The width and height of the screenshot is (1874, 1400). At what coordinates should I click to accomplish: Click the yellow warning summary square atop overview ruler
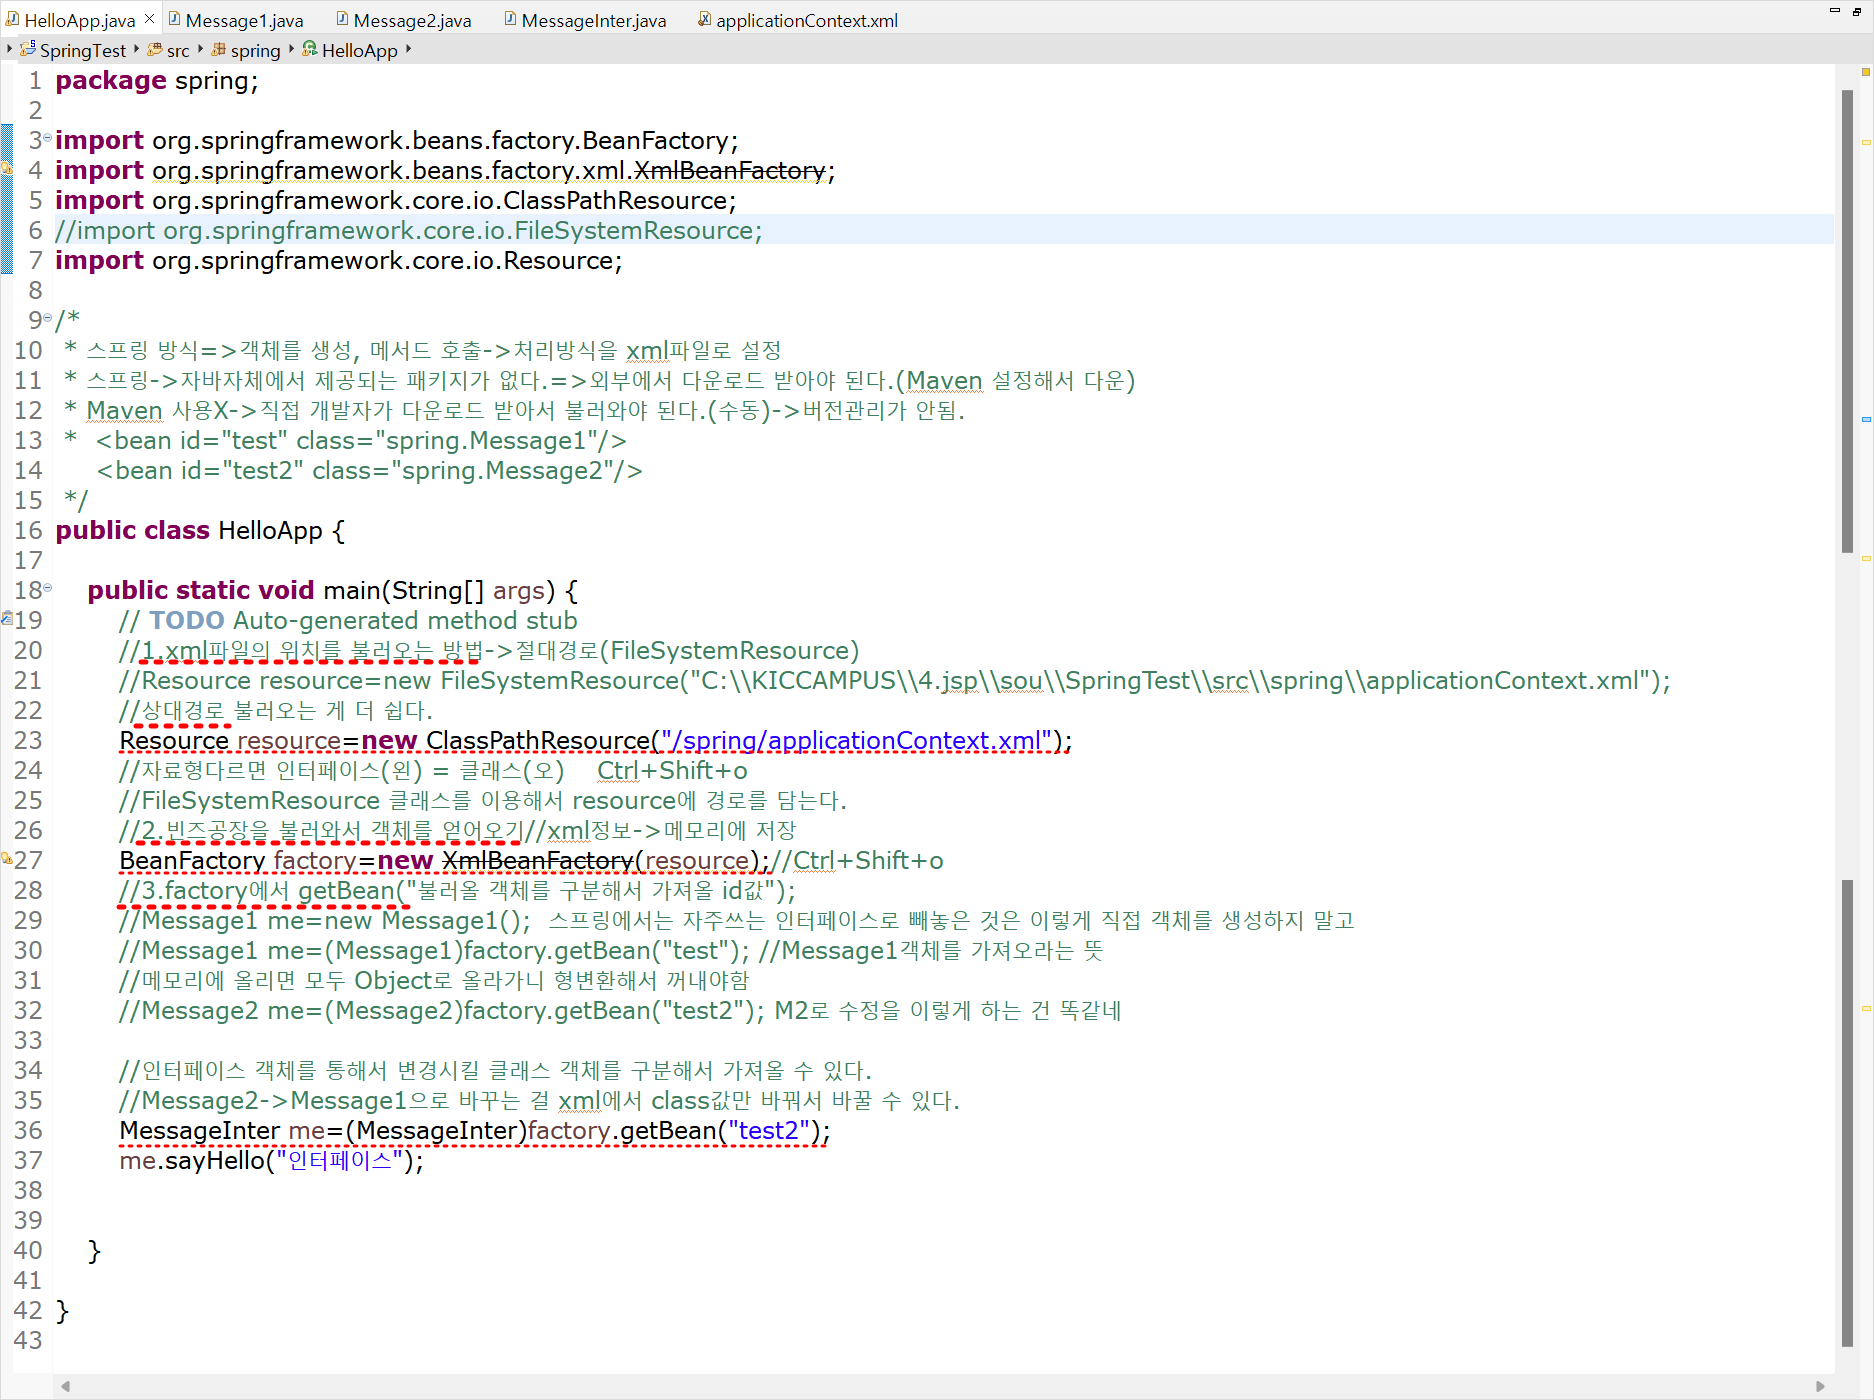(1866, 72)
